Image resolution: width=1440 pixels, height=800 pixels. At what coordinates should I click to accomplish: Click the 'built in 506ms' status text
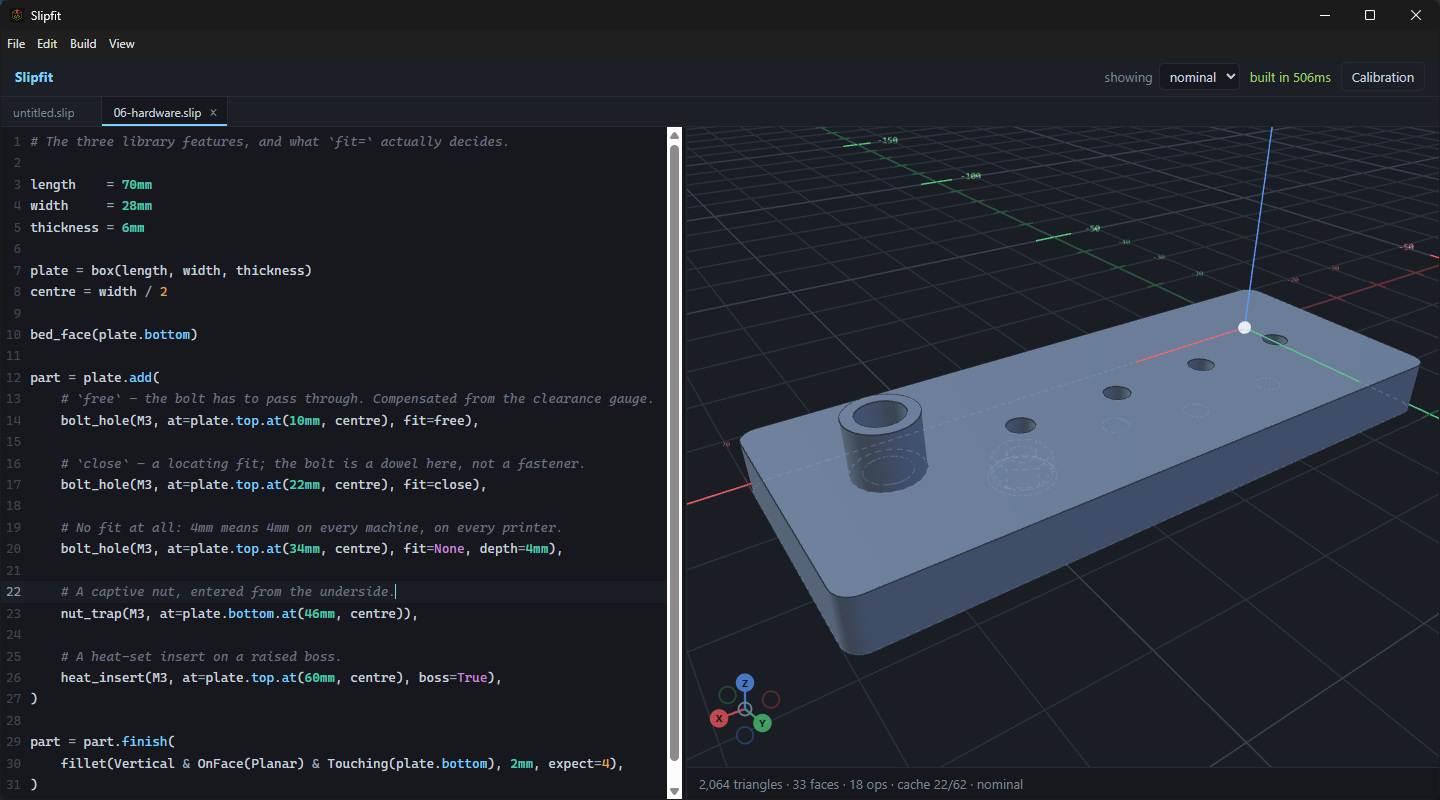1290,77
